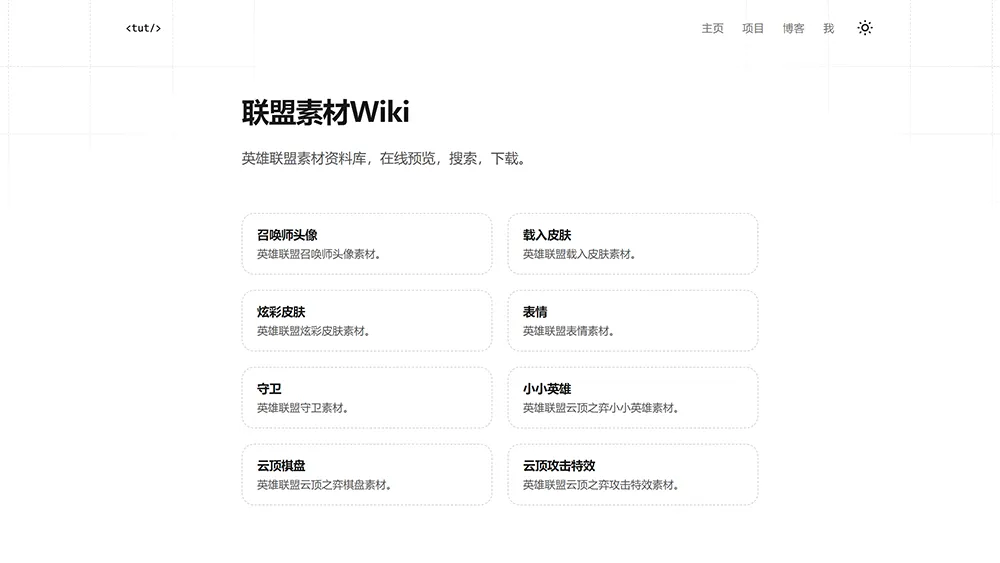
Task: Open the 云顶棋盘 card
Action: pyautogui.click(x=366, y=474)
